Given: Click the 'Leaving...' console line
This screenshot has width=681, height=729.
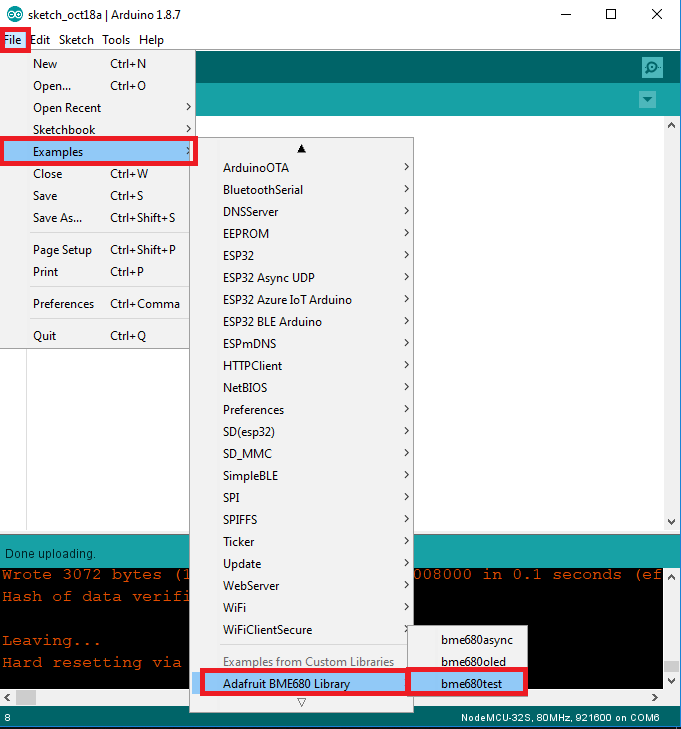Looking at the screenshot, I should click(x=51, y=641).
